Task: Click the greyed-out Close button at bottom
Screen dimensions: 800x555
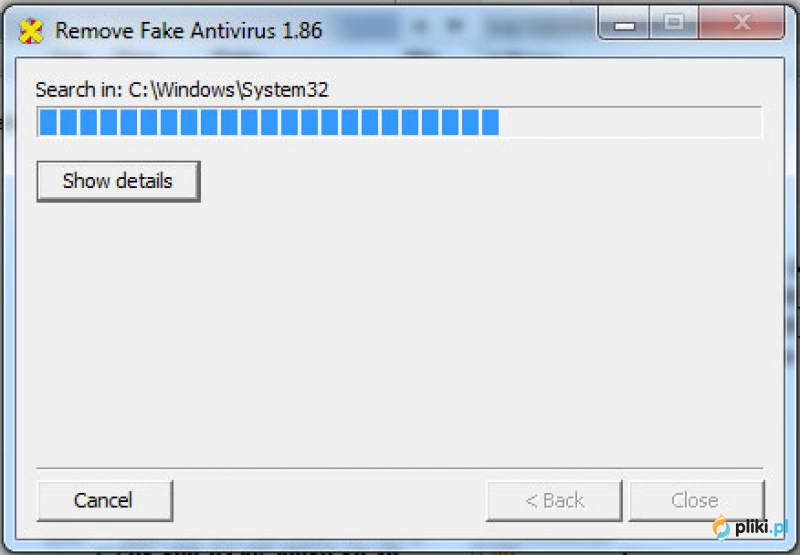Action: coord(696,500)
